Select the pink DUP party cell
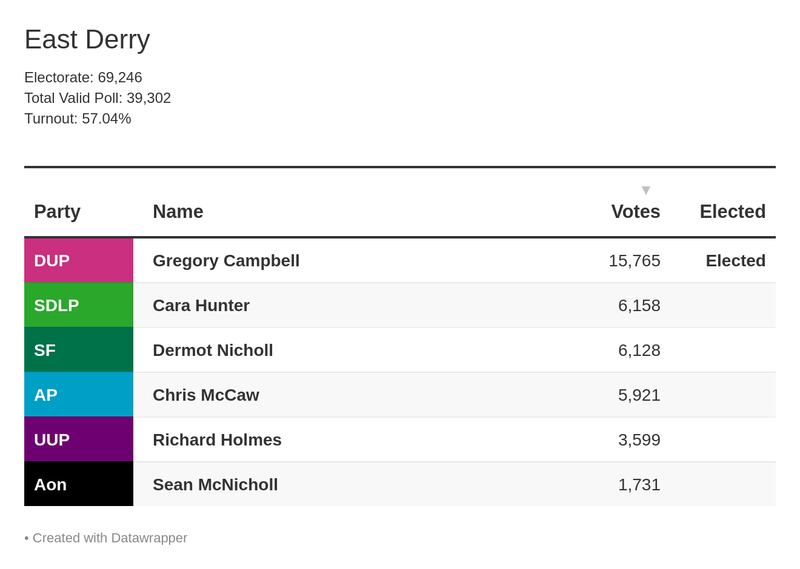Image resolution: width=800 pixels, height=569 pixels. (x=79, y=261)
